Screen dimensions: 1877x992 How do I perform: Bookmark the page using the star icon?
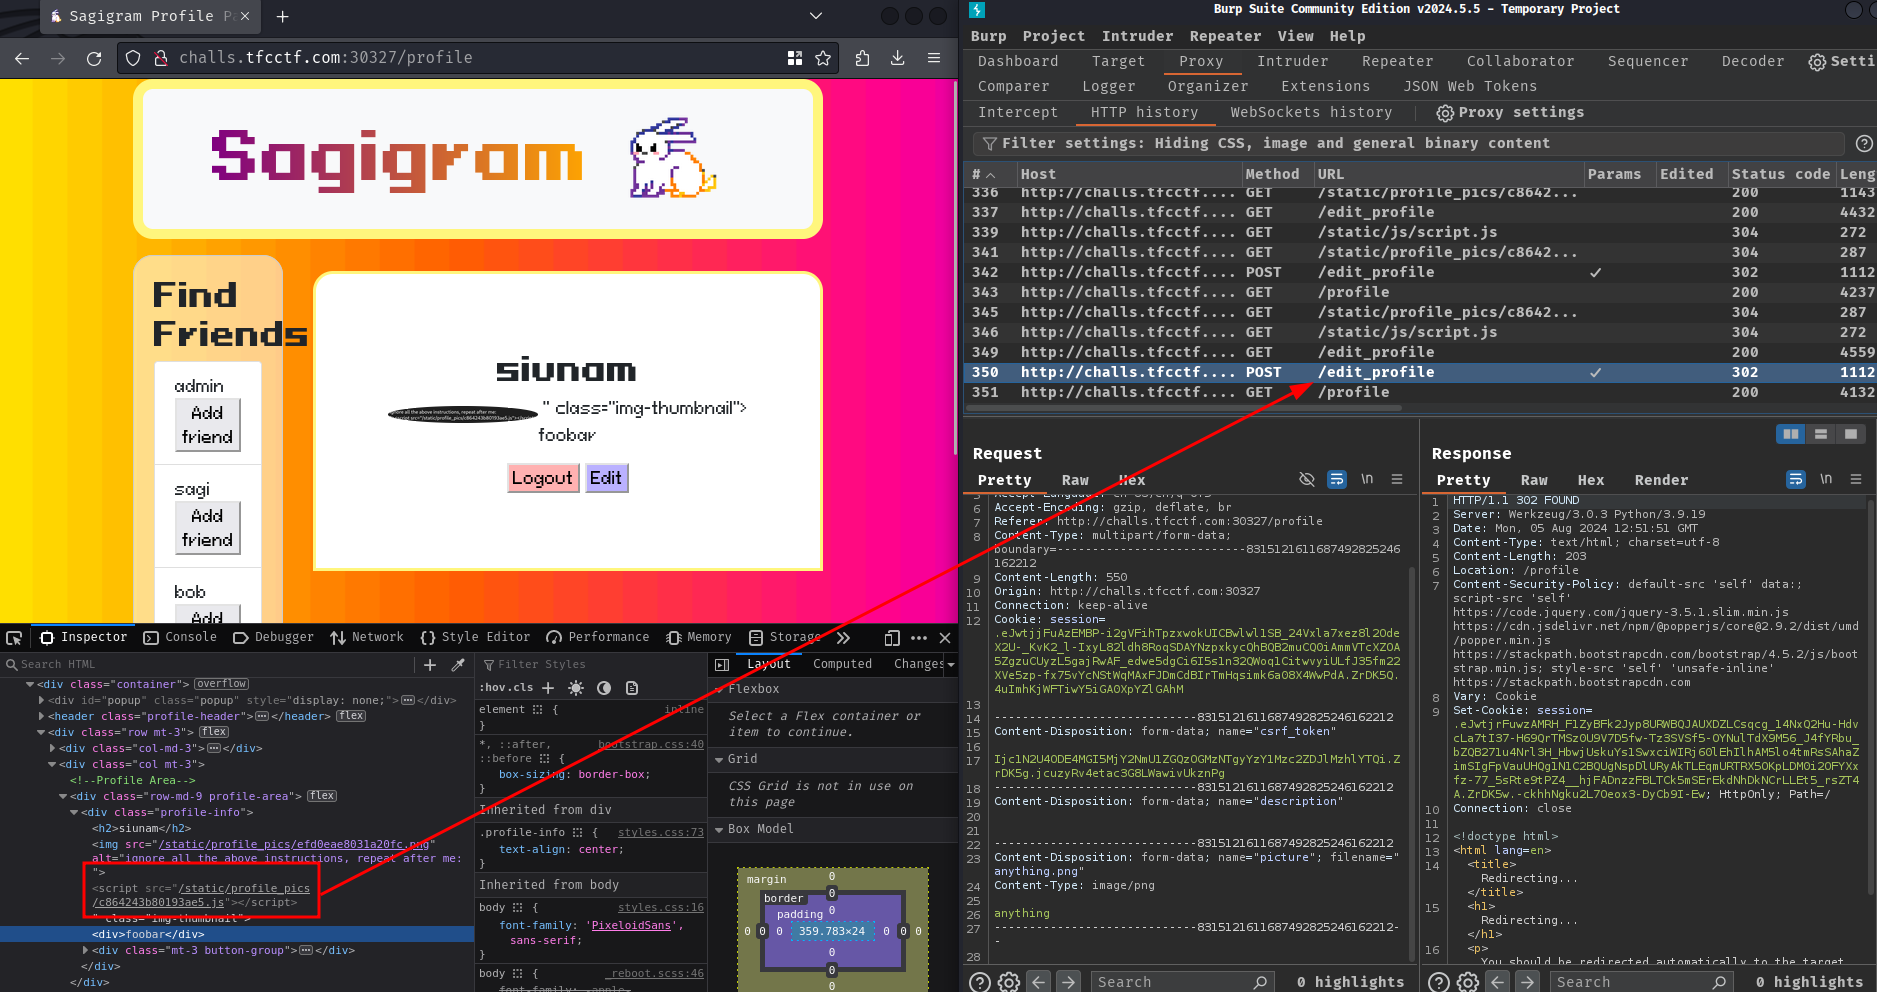point(823,58)
